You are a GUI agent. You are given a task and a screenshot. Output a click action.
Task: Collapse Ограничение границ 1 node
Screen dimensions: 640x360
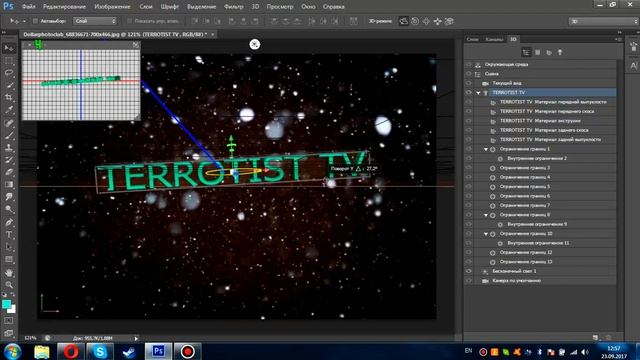click(x=486, y=149)
